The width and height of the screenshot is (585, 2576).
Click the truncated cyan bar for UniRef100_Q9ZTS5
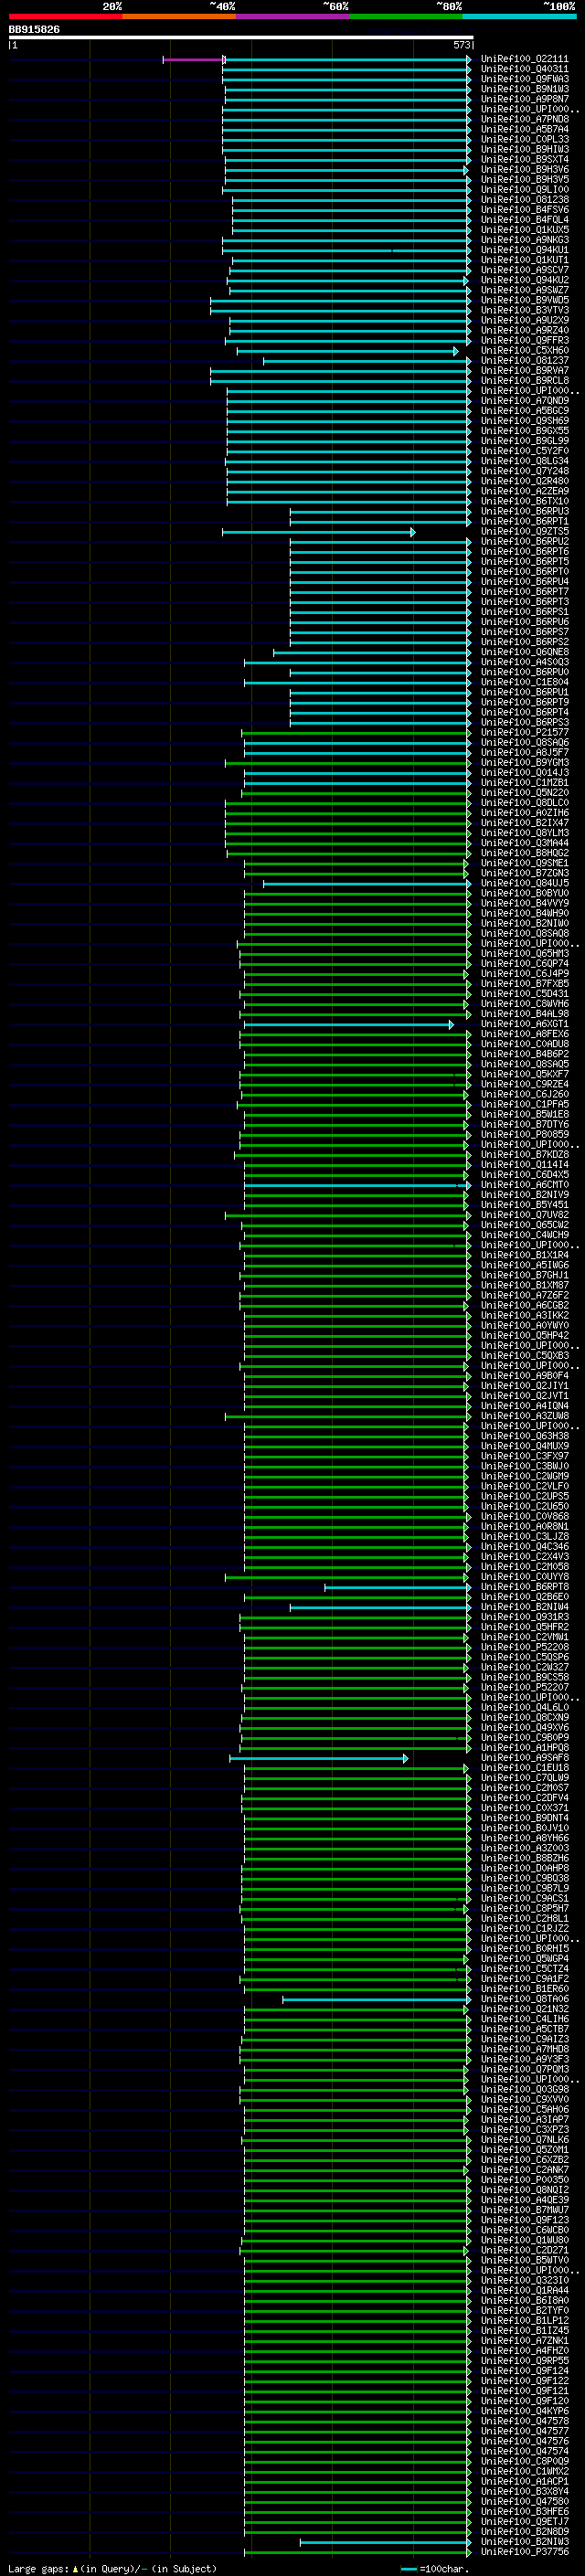318,532
